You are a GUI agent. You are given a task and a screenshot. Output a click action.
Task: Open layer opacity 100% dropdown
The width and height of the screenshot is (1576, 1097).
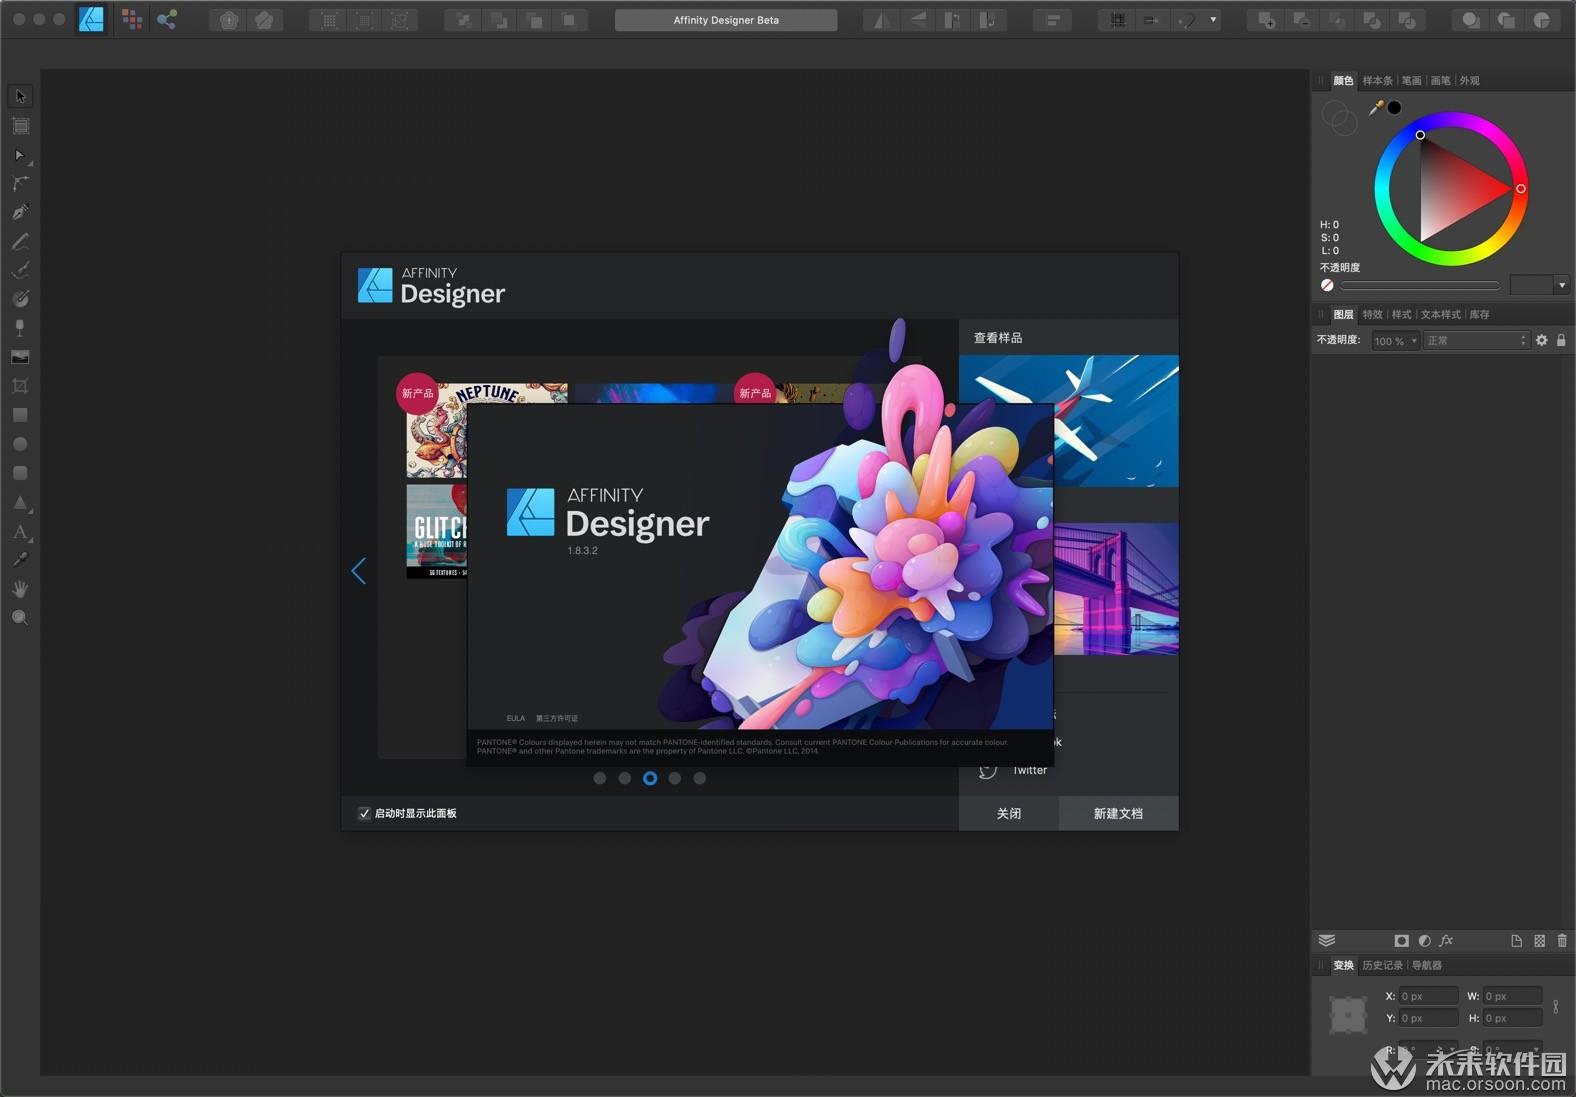coord(1395,341)
